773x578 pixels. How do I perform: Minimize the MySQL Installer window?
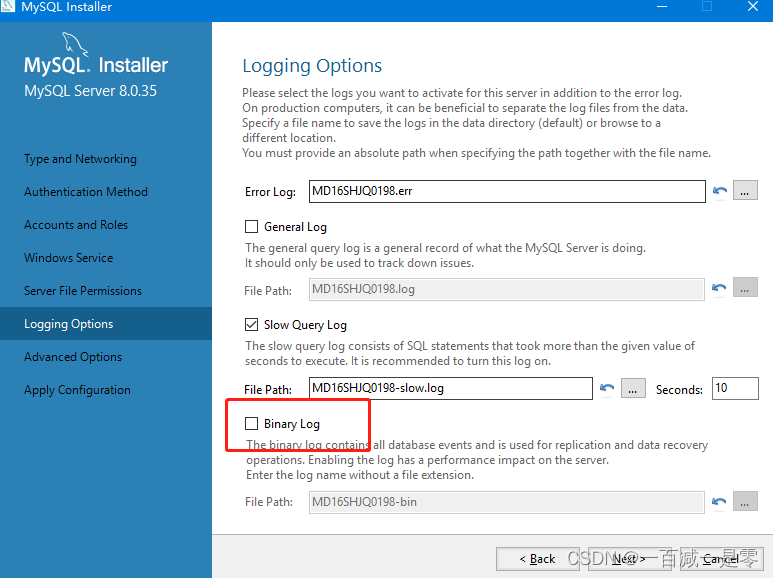[662, 7]
